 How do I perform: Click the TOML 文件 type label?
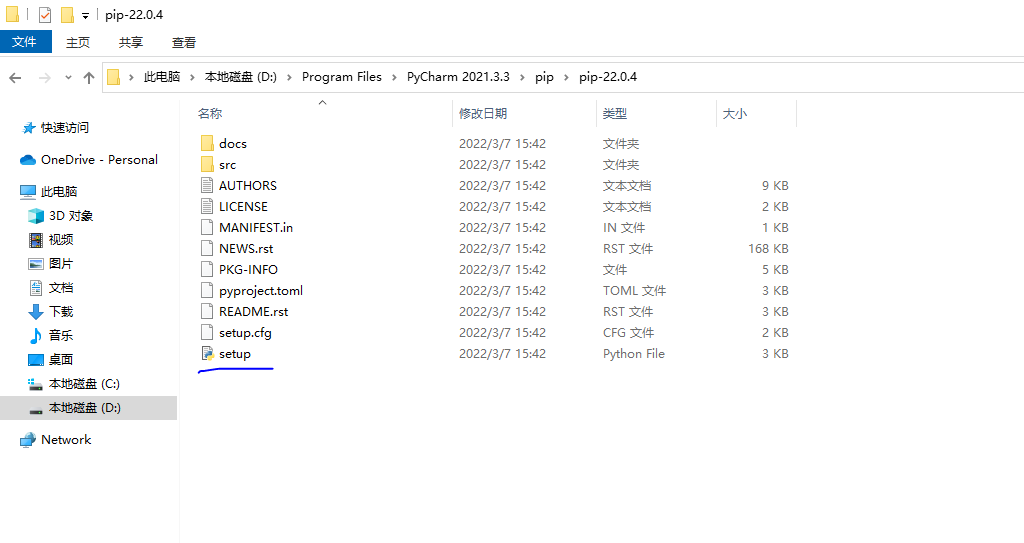click(x=634, y=290)
